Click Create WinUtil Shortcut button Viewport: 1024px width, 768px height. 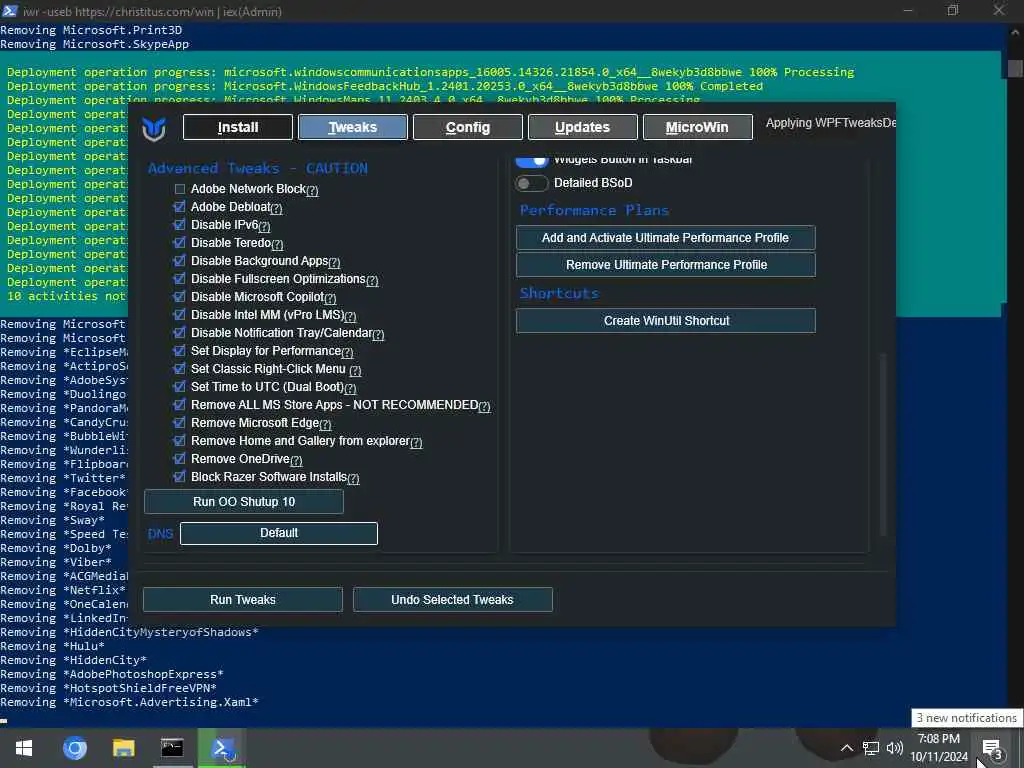pyautogui.click(x=665, y=321)
